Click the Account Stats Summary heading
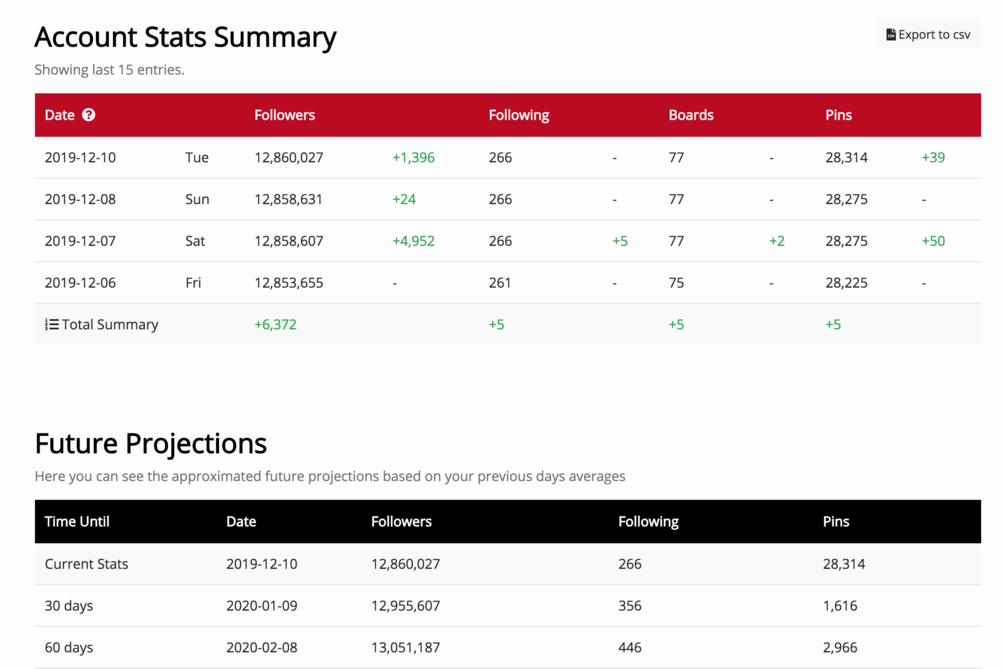The height and width of the screenshot is (669, 1005). tap(185, 37)
